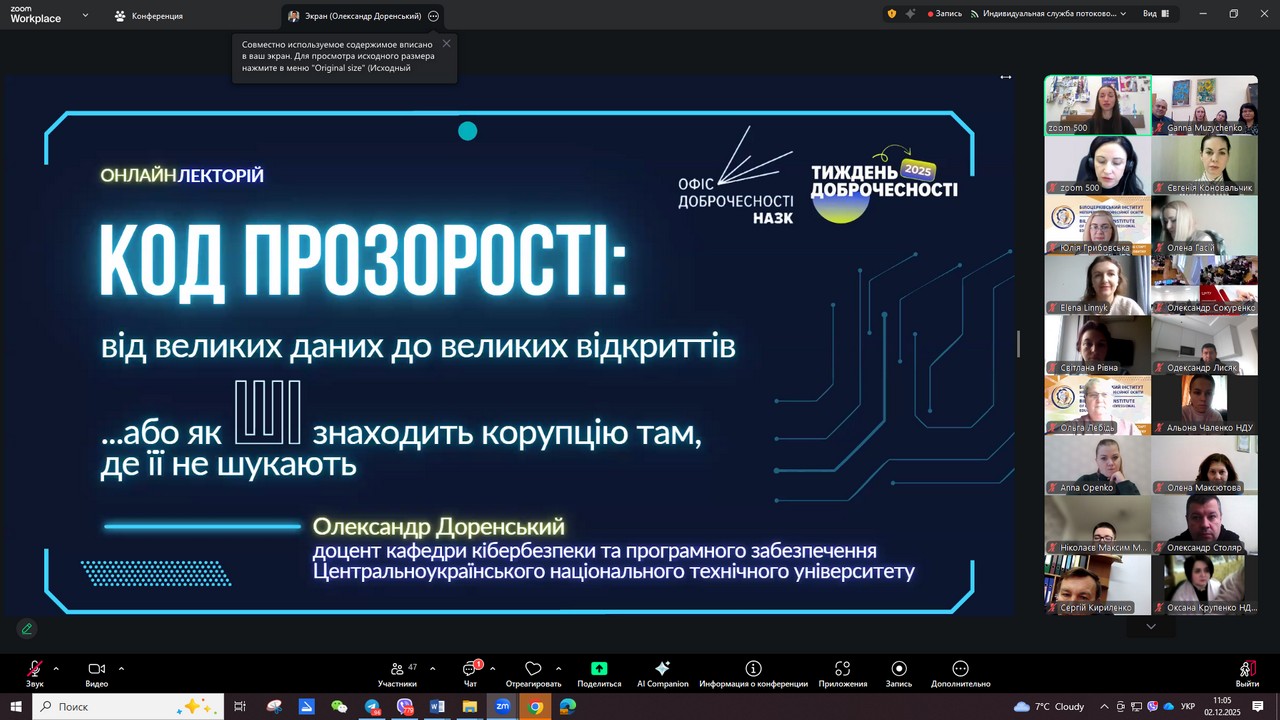Open the Дополнительно more options icon
1280x720 pixels.
pyautogui.click(x=960, y=669)
